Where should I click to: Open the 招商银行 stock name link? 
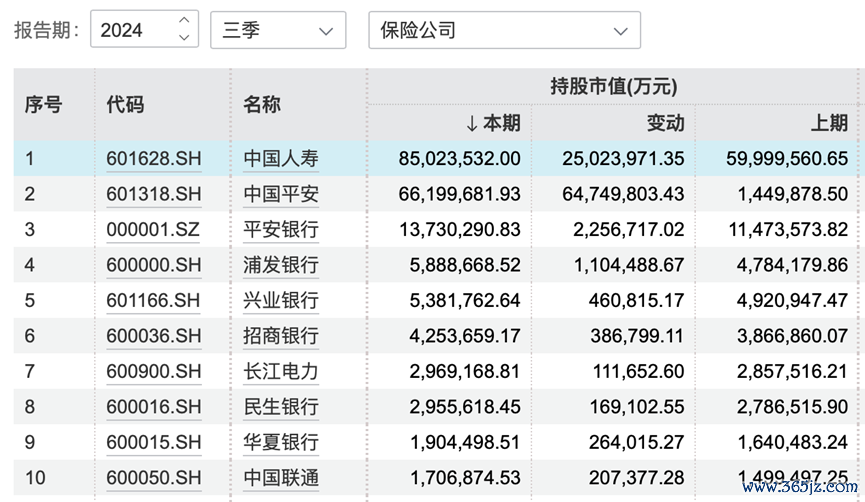pos(281,336)
